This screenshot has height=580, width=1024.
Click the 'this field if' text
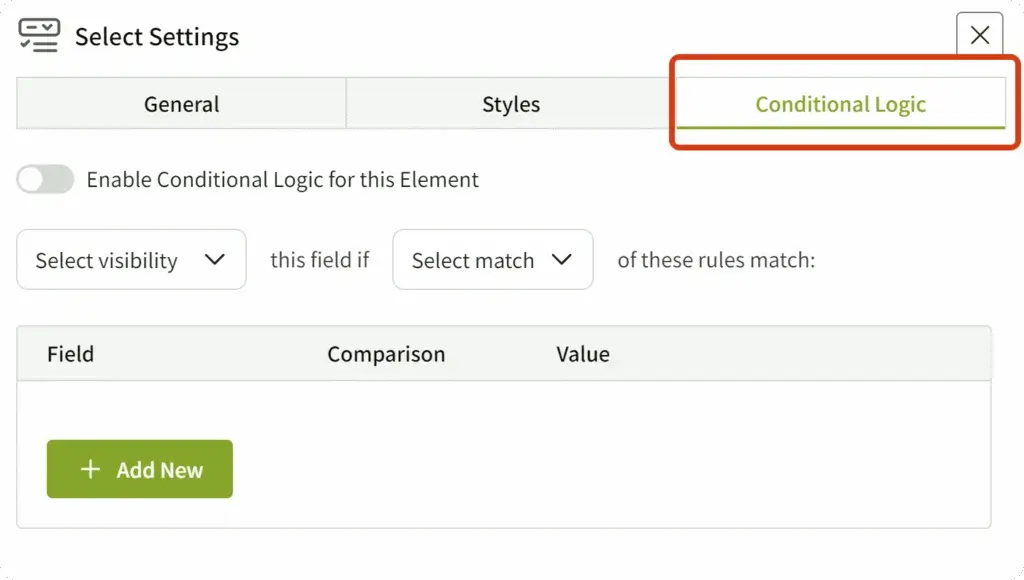(319, 260)
